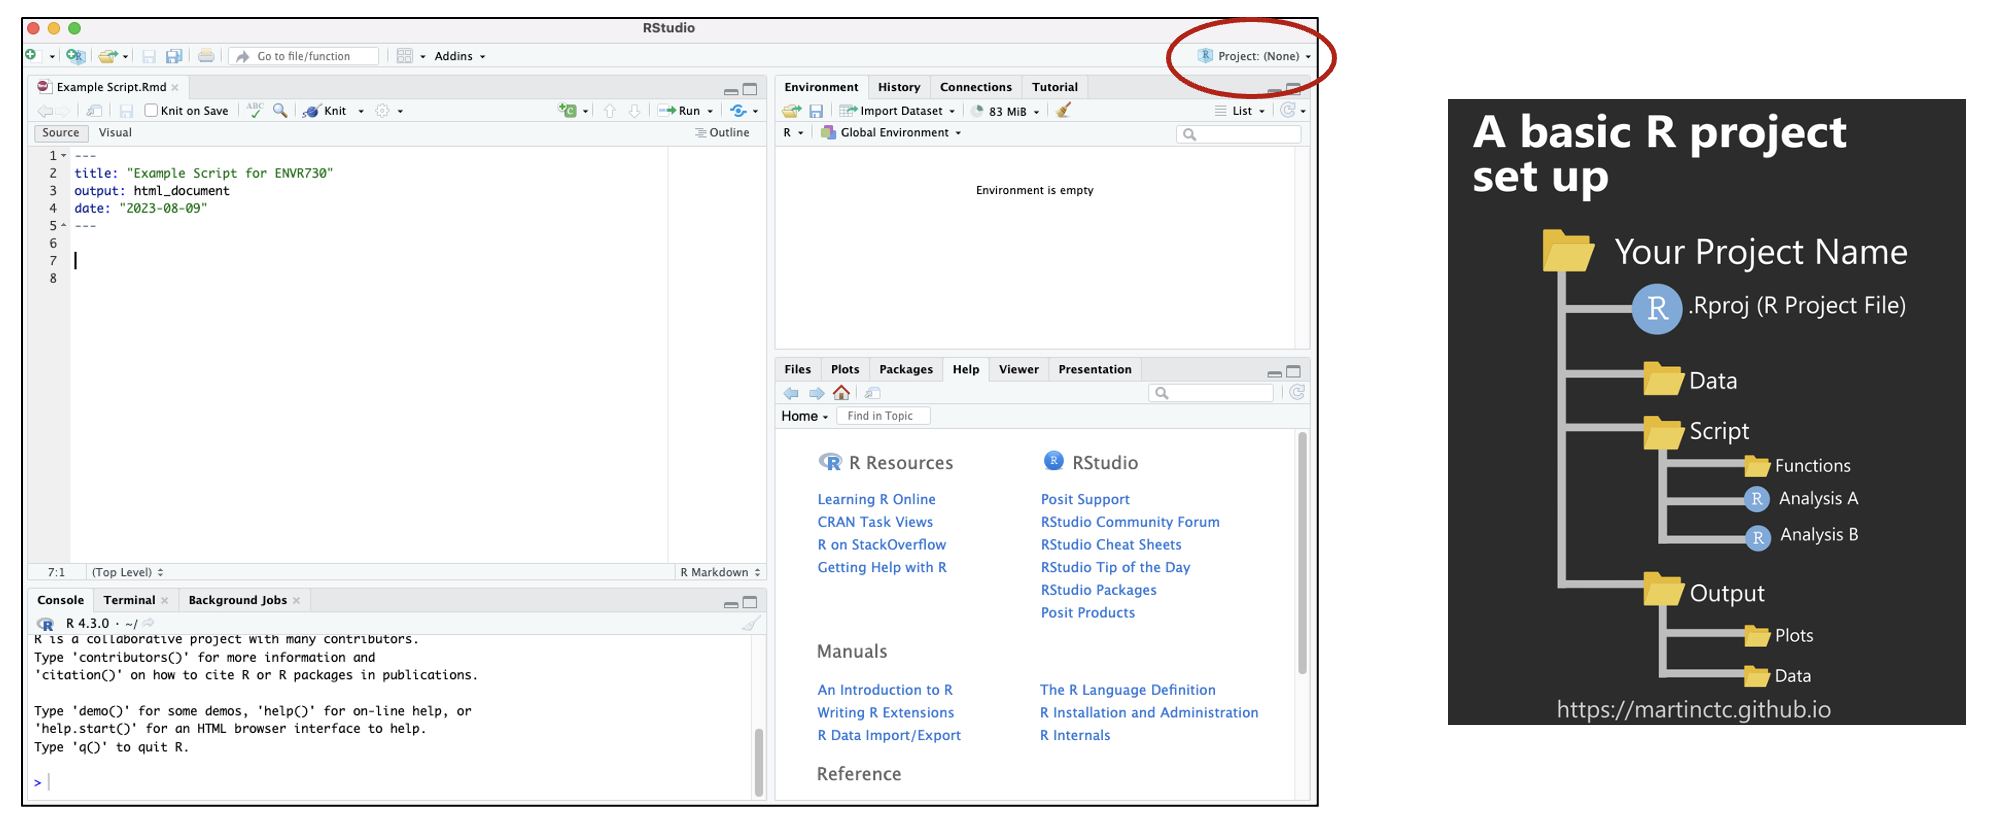This screenshot has height=826, width=1994.
Task: Toggle the document Outline pane
Action: coord(722,133)
